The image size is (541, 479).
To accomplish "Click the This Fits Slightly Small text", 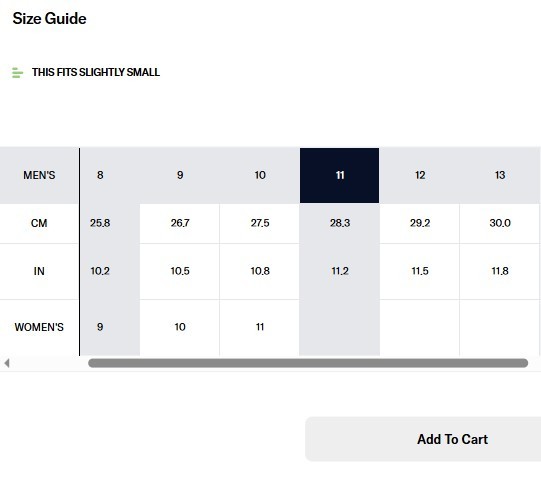I will click(96, 72).
